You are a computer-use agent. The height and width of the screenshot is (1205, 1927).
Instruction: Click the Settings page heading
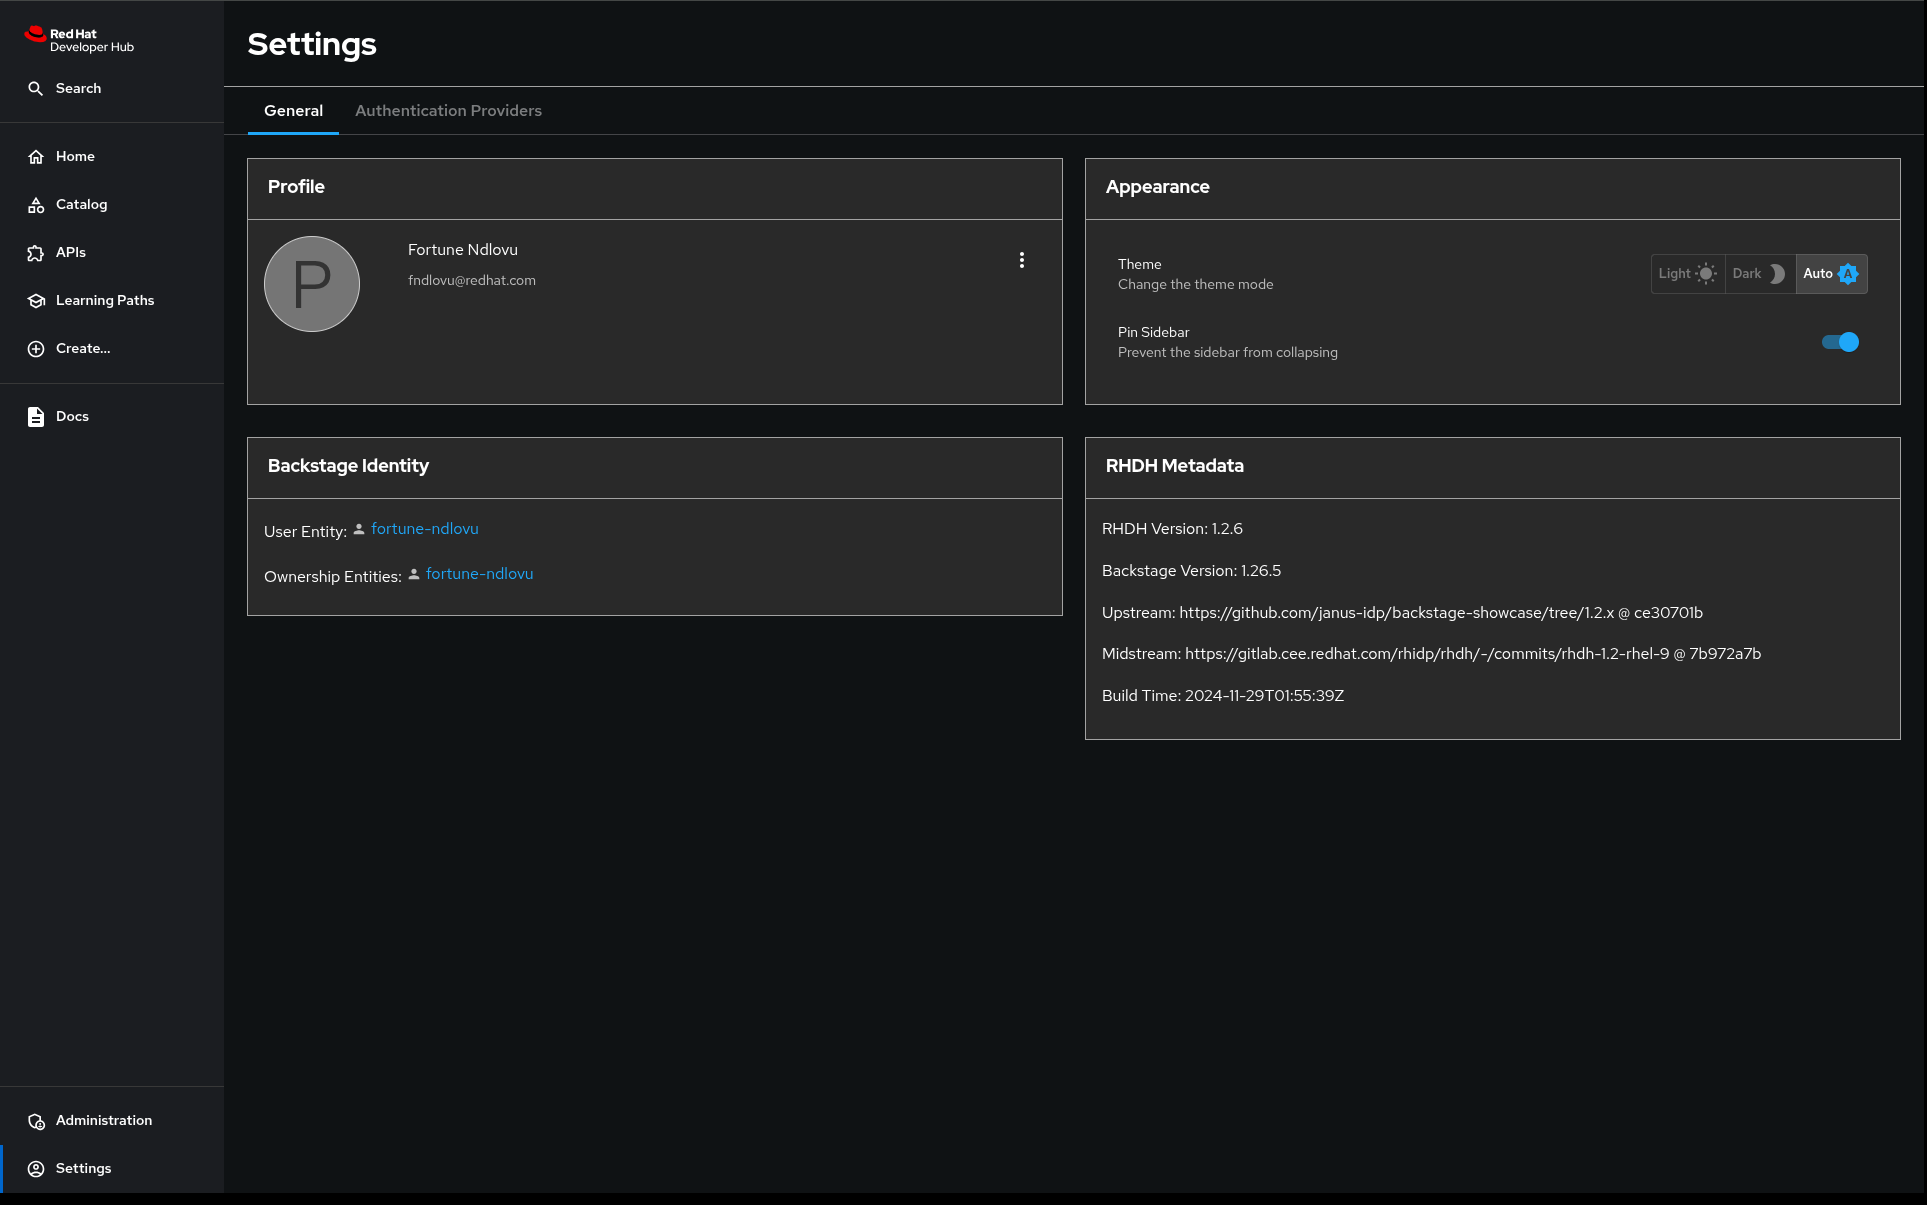(312, 45)
